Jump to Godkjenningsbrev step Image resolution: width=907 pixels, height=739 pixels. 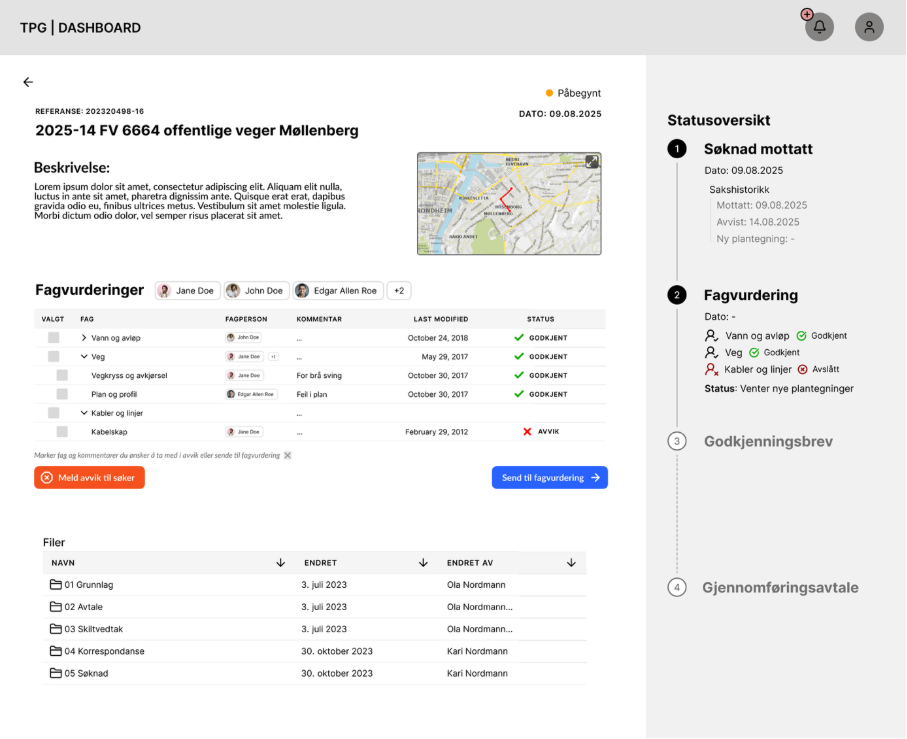click(x=767, y=441)
